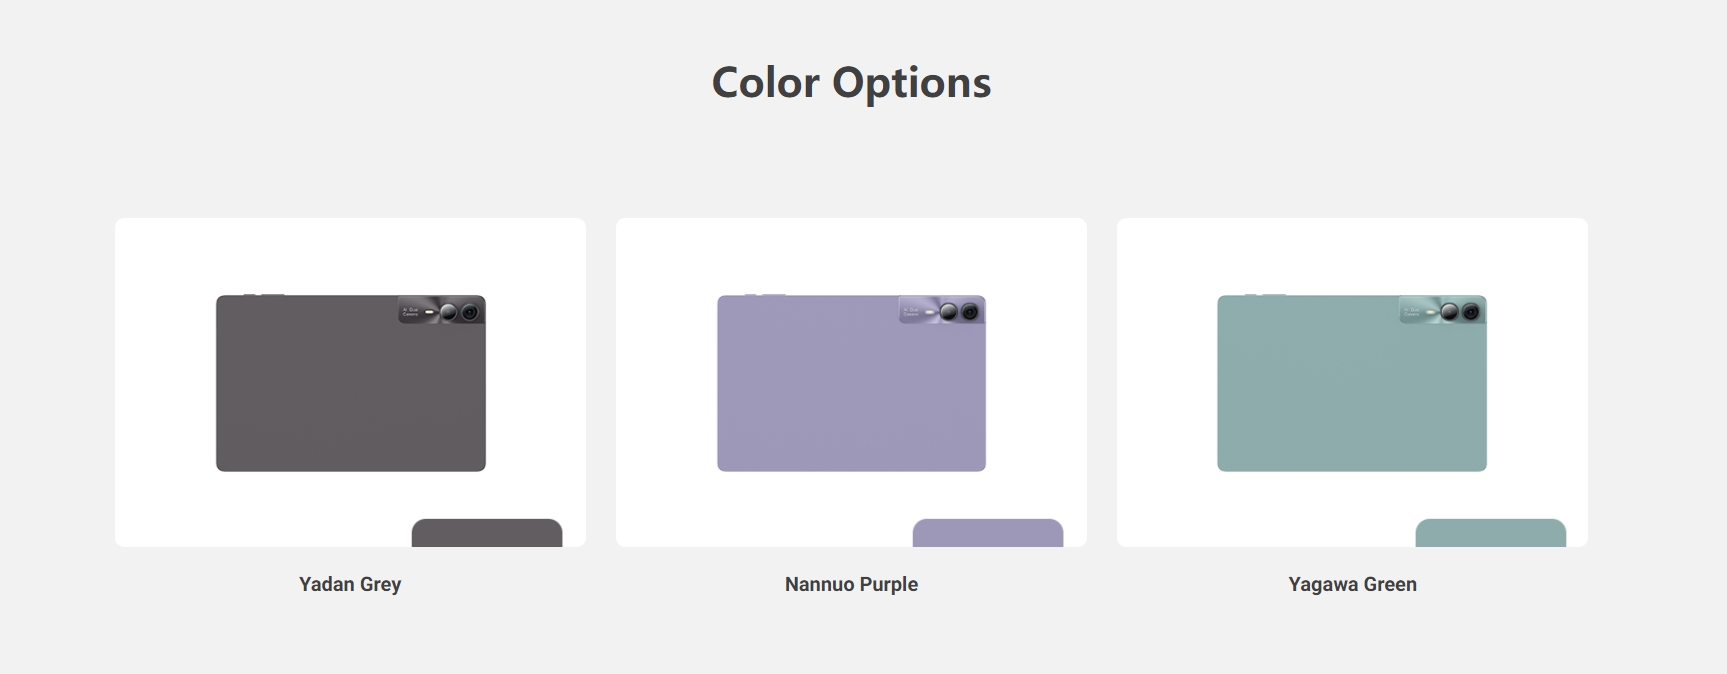Click the left camera lens on grey tablet
Viewport: 1727px width, 674px height.
point(449,312)
